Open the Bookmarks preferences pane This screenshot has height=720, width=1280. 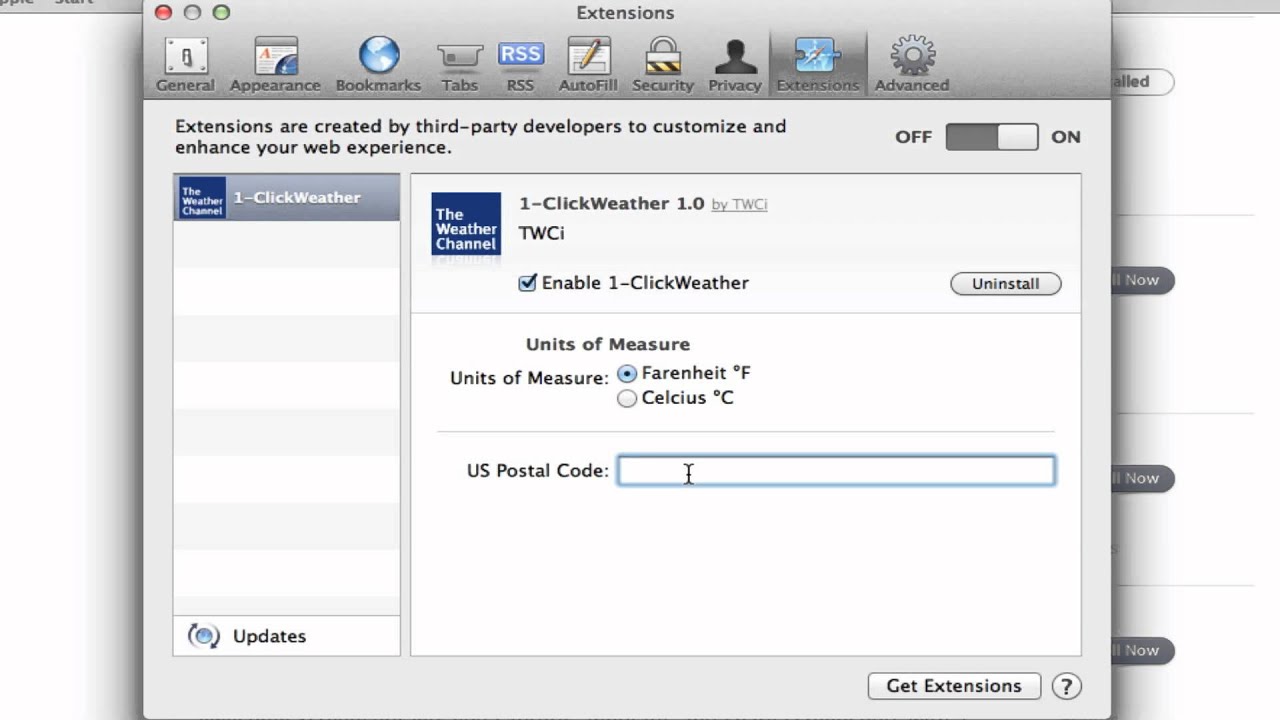pyautogui.click(x=378, y=65)
